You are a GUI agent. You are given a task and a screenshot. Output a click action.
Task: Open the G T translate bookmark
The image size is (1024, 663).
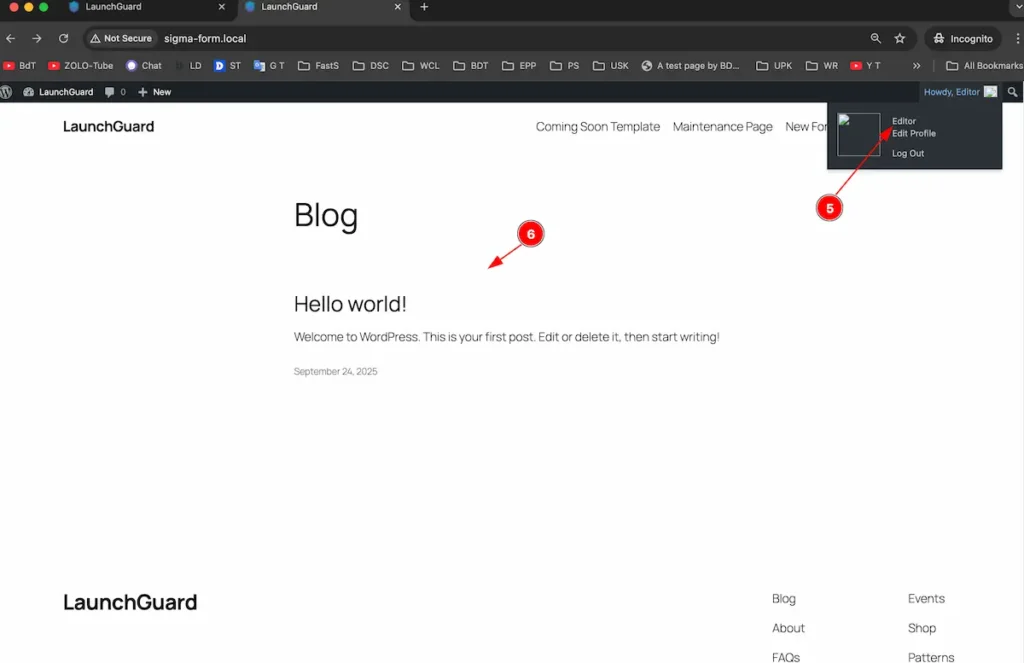coord(269,65)
